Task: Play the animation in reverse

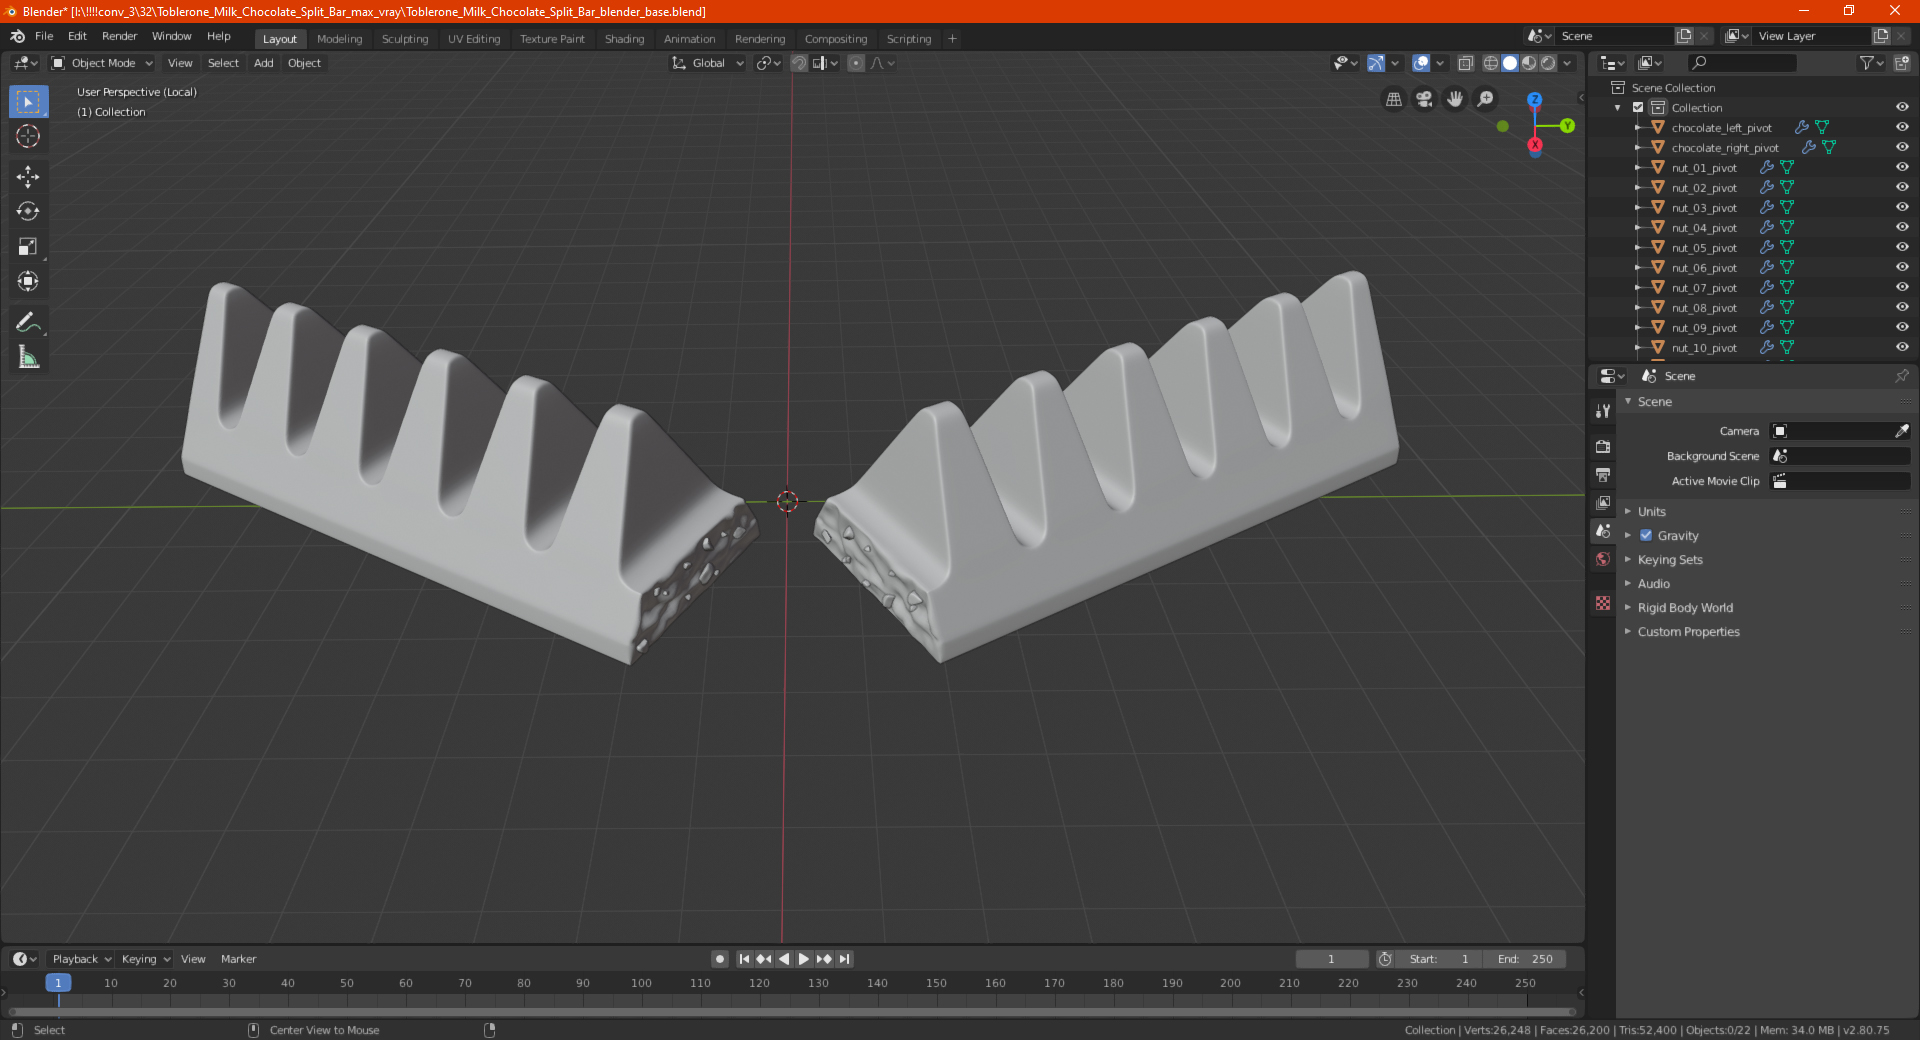Action: point(784,959)
